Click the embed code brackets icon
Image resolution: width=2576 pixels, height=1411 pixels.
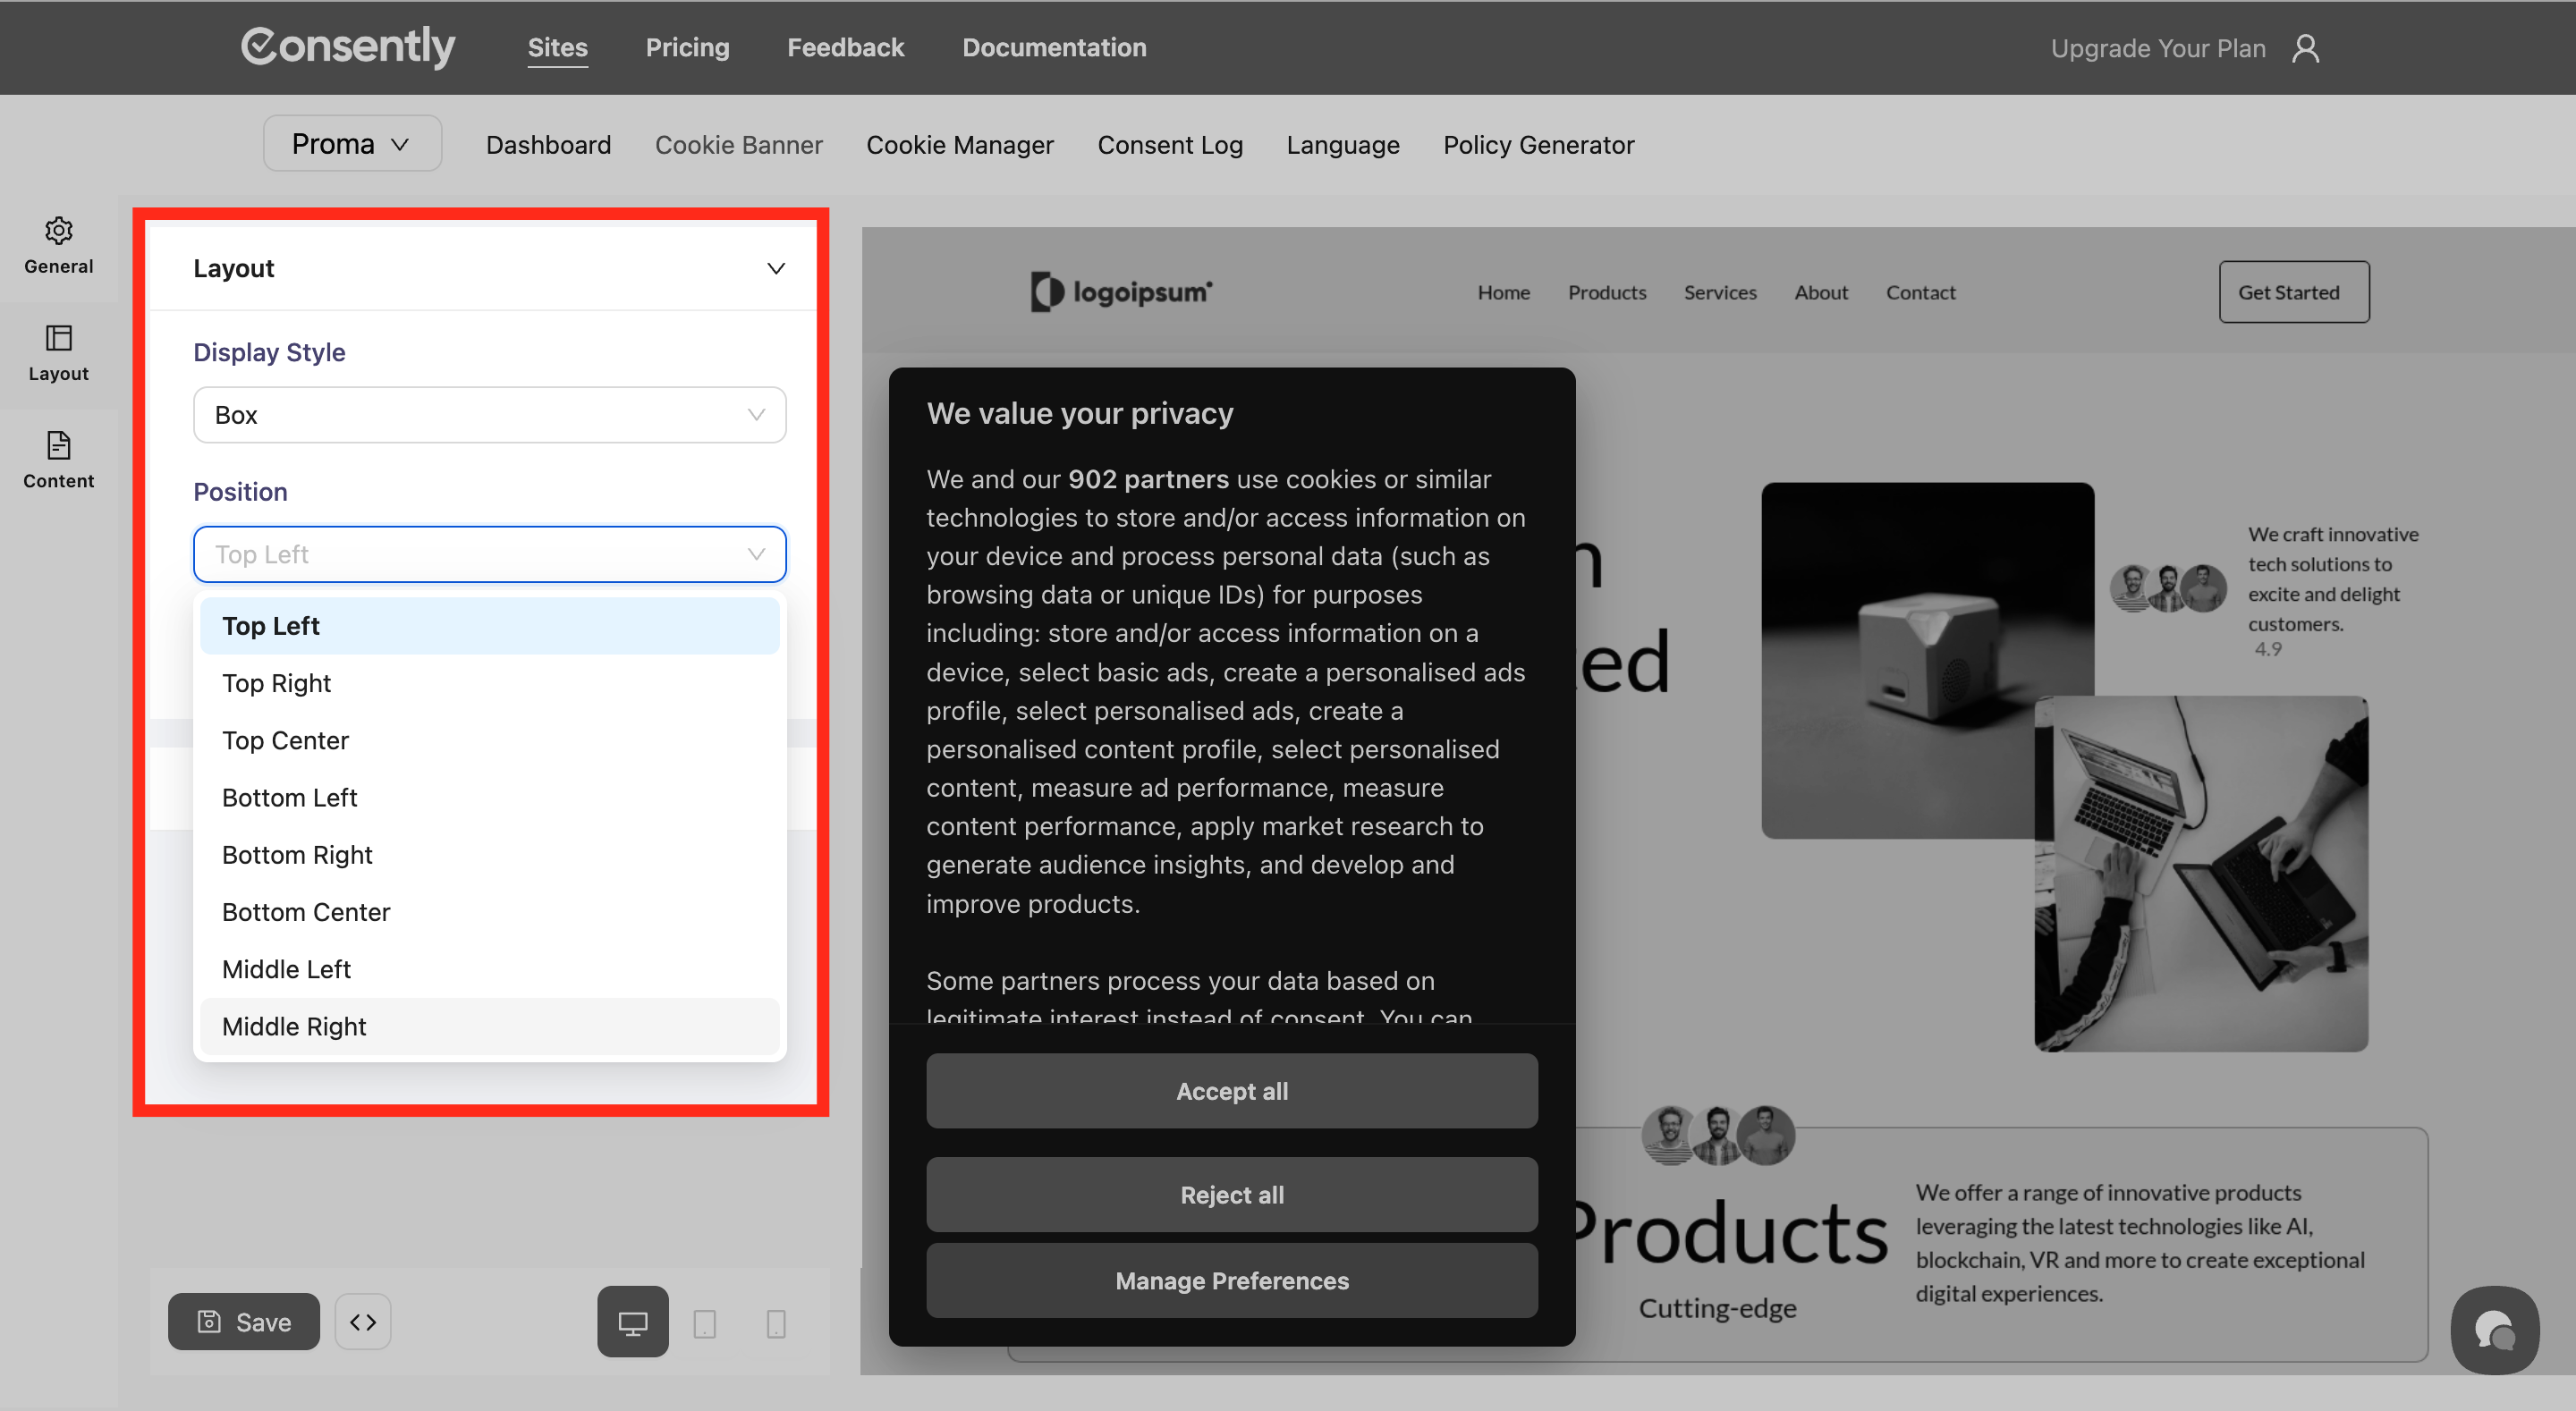click(x=363, y=1322)
